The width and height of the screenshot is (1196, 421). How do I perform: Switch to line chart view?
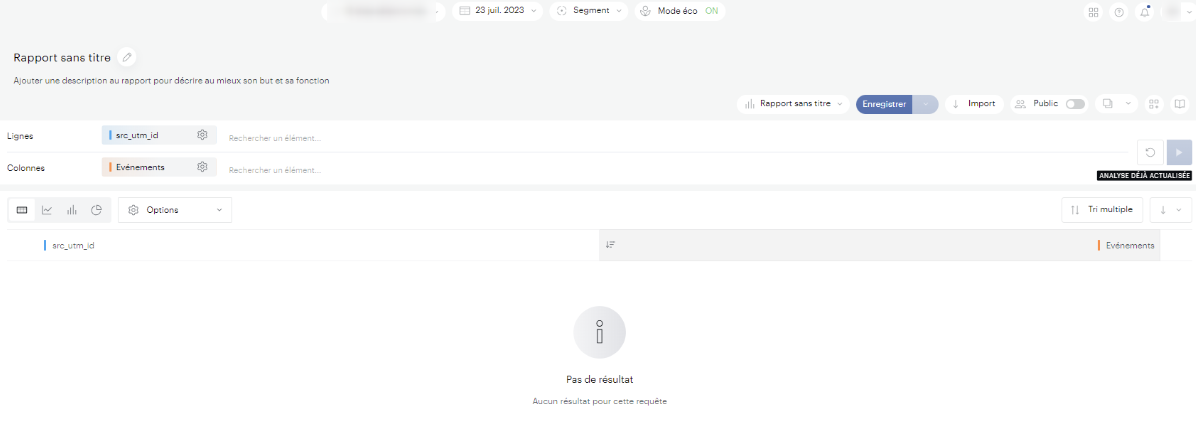tap(47, 210)
